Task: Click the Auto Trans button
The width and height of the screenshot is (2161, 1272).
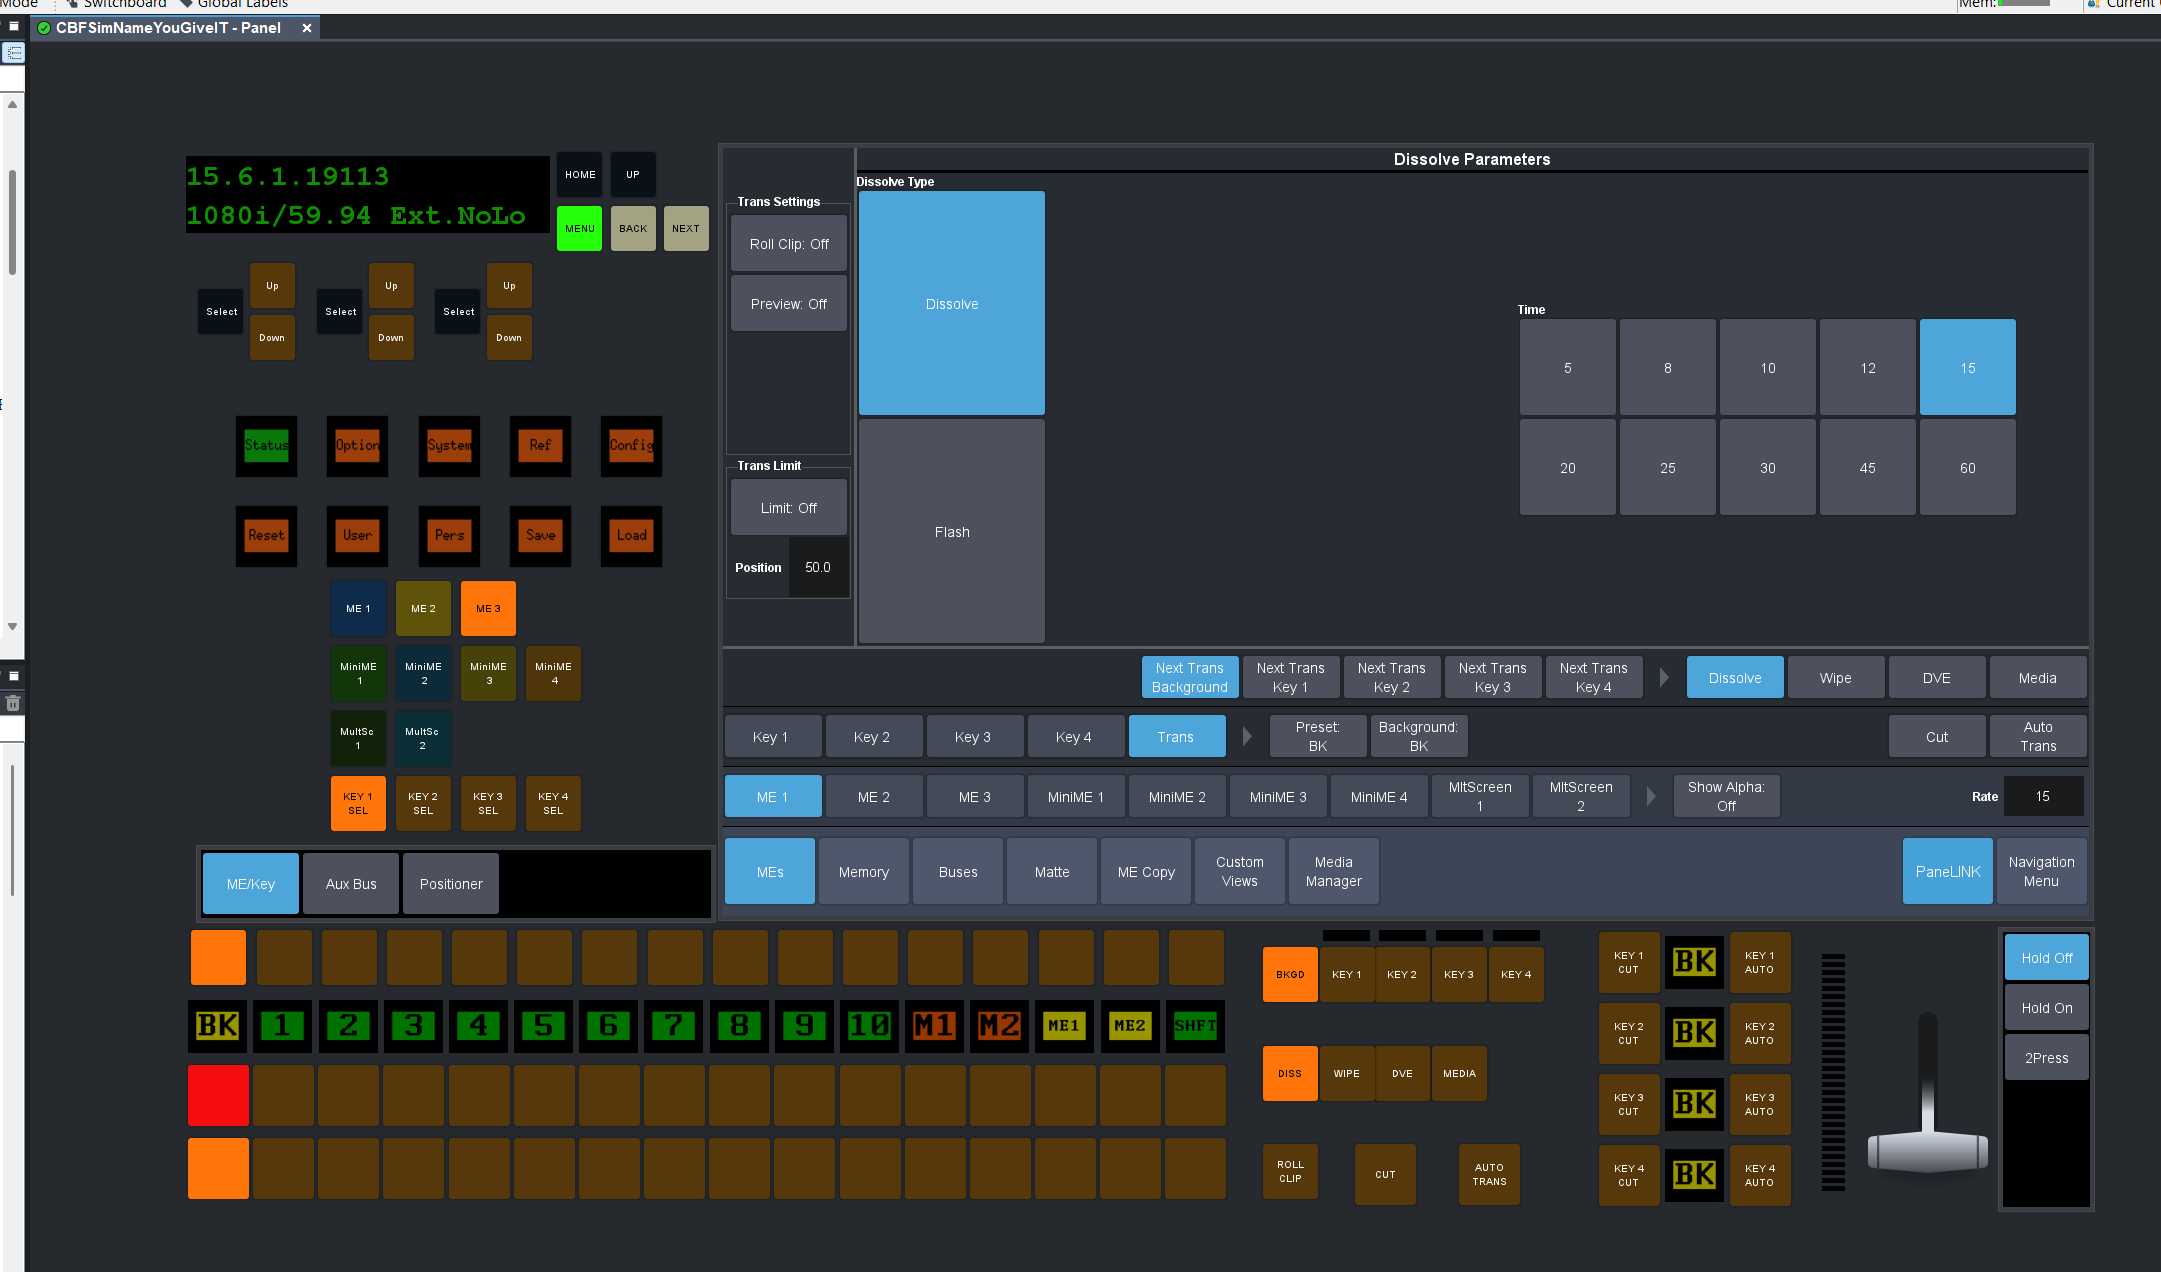Action: [x=2037, y=737]
